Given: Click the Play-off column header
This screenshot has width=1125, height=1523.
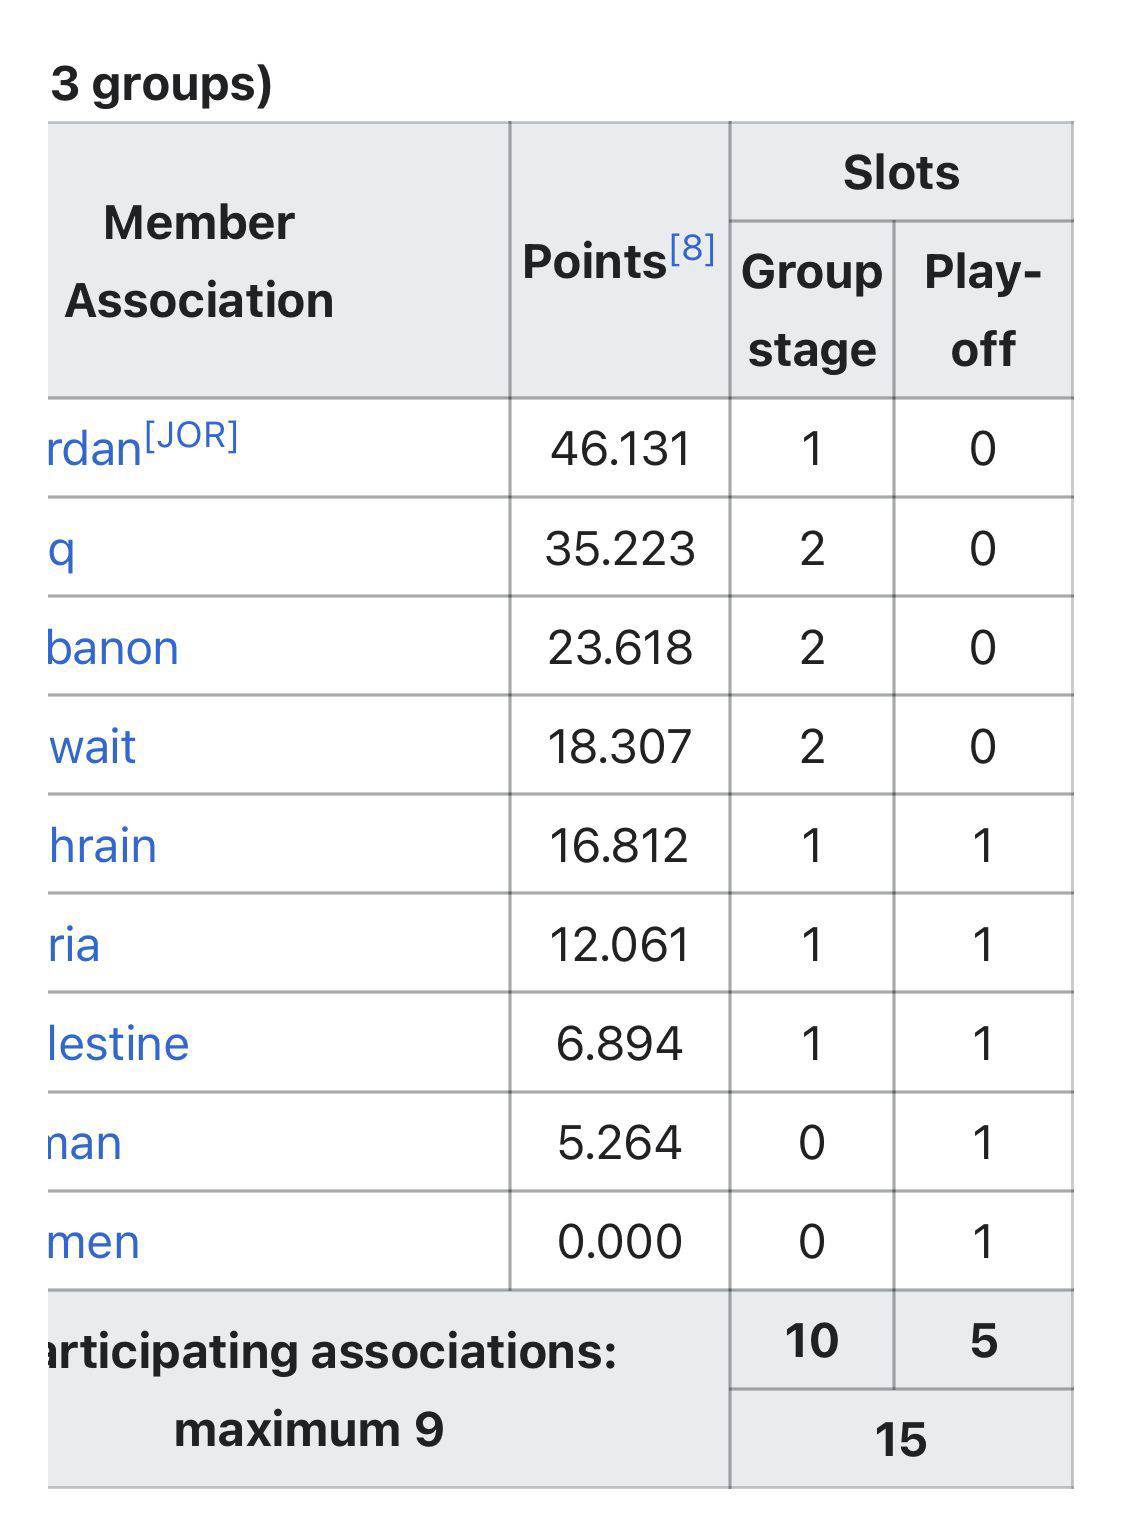Looking at the screenshot, I should (983, 310).
